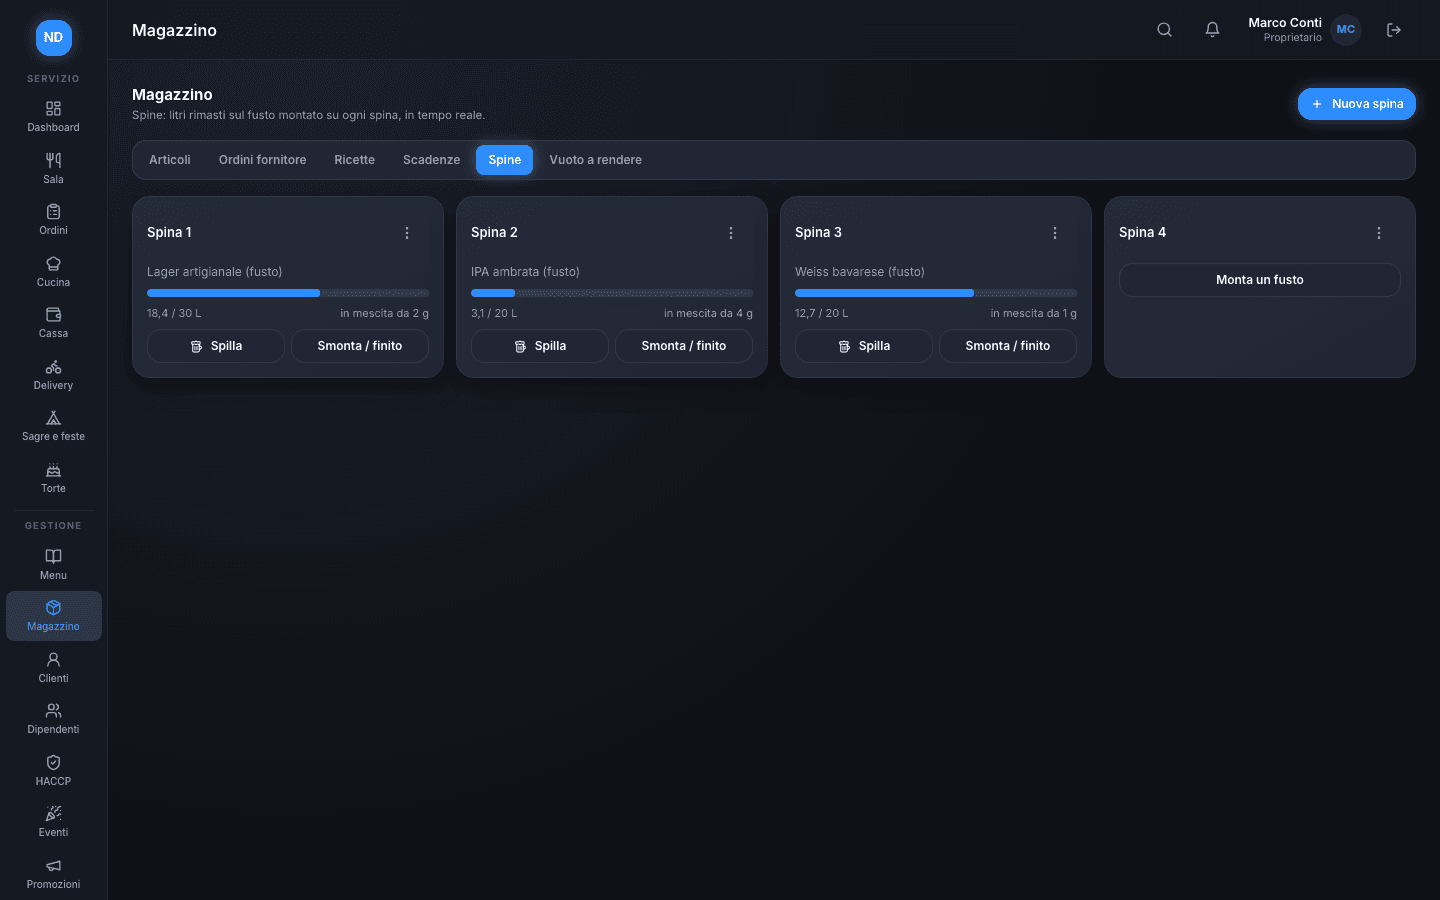Click the Lager artigianale keg level bar
This screenshot has height=900, width=1440.
[x=288, y=293]
